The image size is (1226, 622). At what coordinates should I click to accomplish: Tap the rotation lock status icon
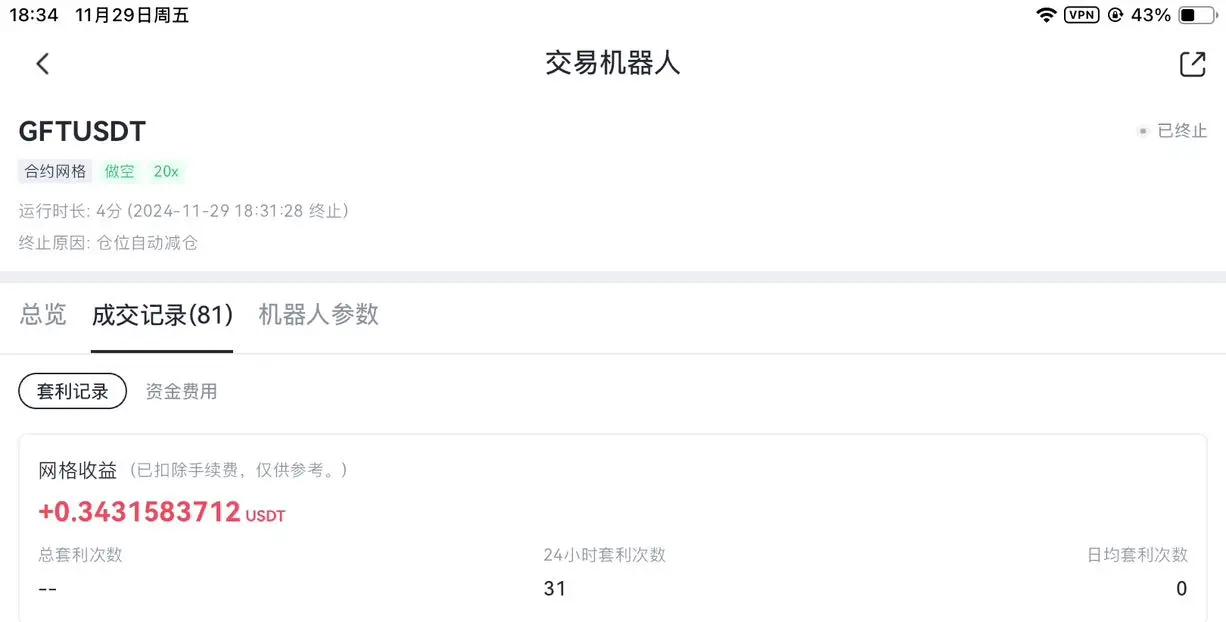pyautogui.click(x=1115, y=15)
